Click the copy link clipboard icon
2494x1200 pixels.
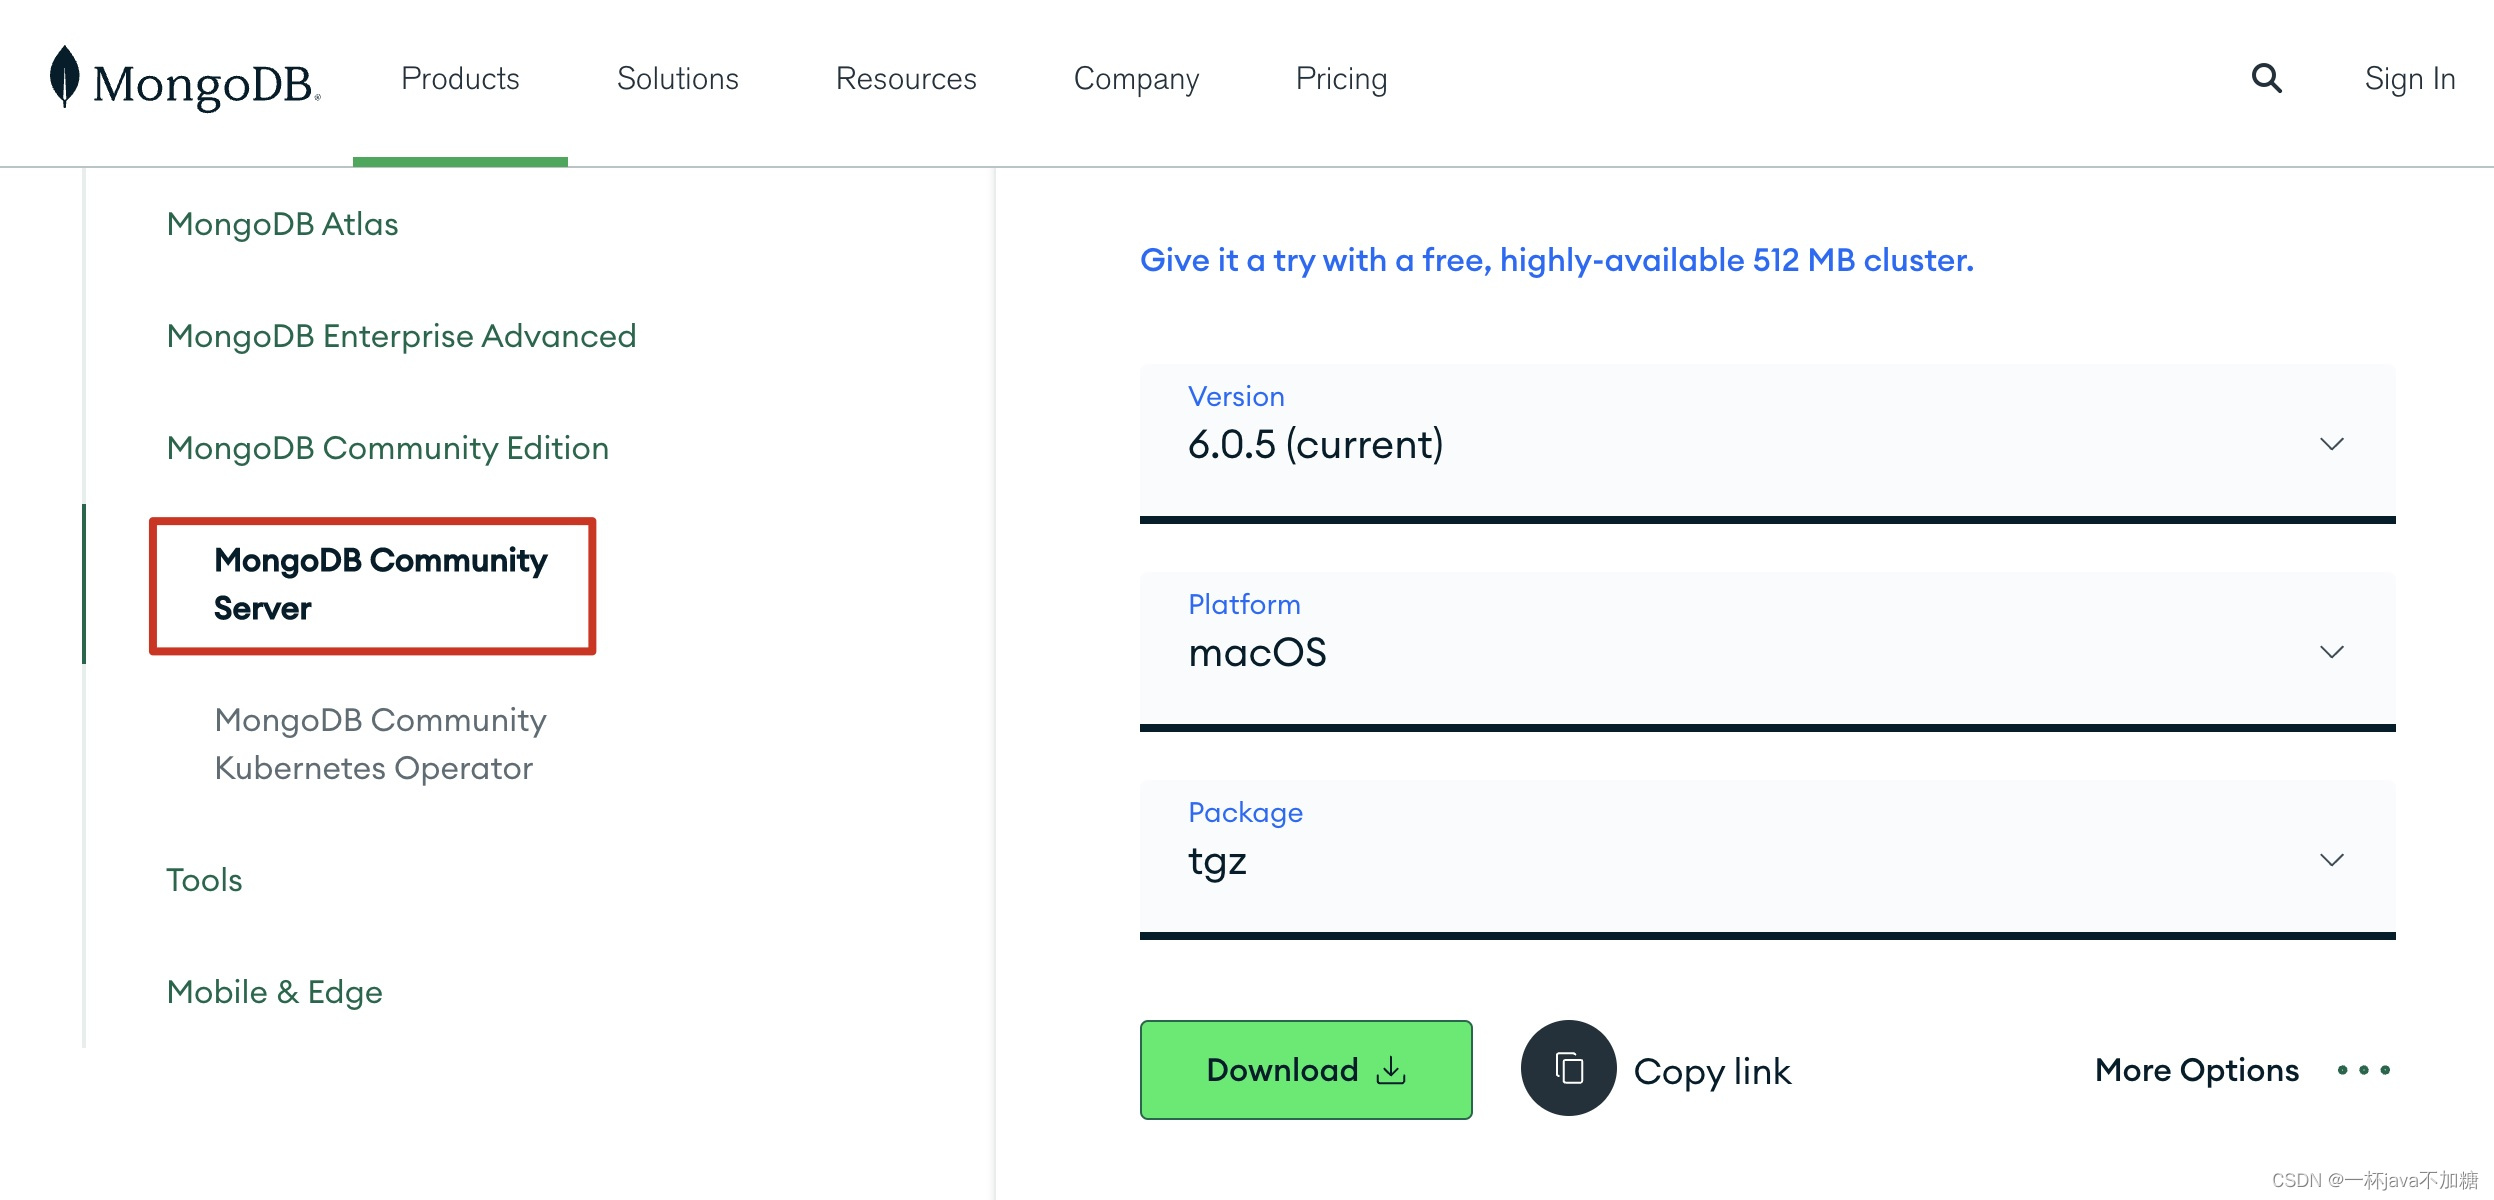coord(1568,1068)
